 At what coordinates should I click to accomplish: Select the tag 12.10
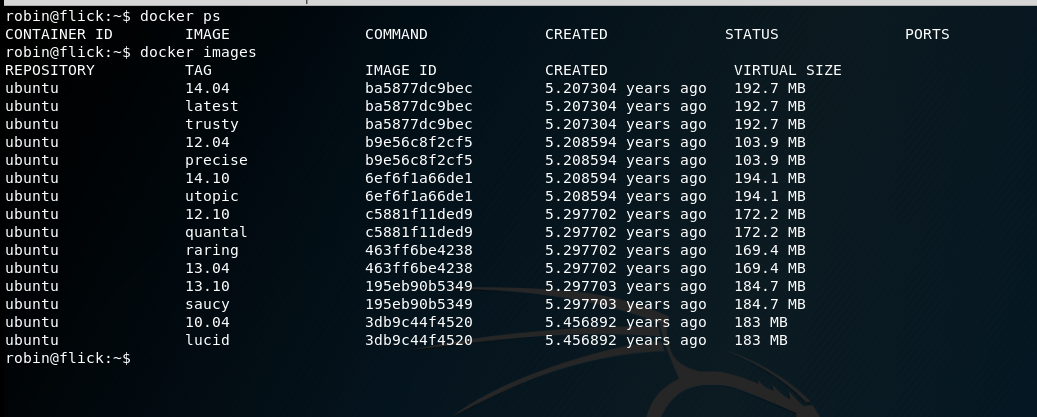pyautogui.click(x=207, y=214)
